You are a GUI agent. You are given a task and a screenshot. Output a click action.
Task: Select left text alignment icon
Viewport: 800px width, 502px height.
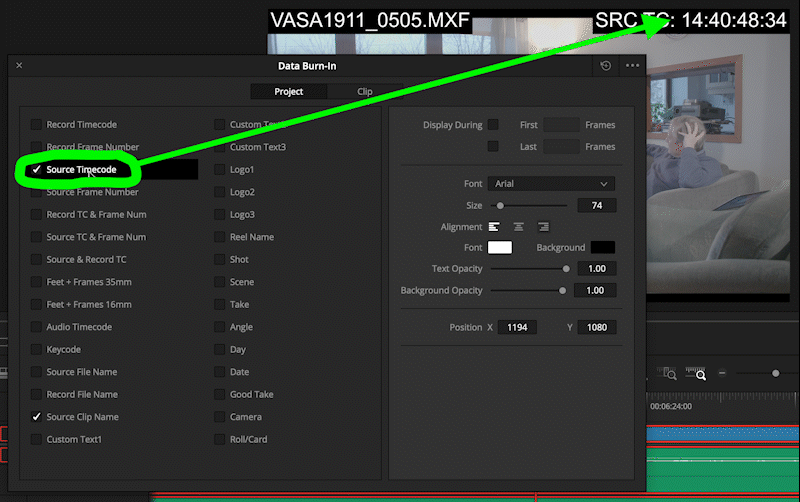click(493, 227)
